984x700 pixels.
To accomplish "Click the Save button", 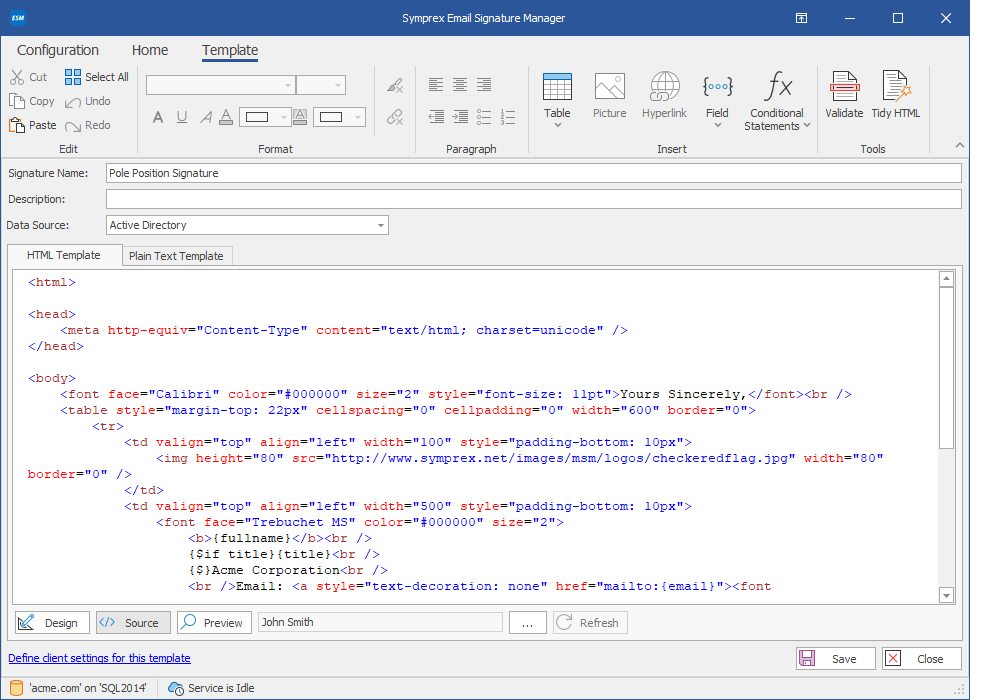I will 836,659.
